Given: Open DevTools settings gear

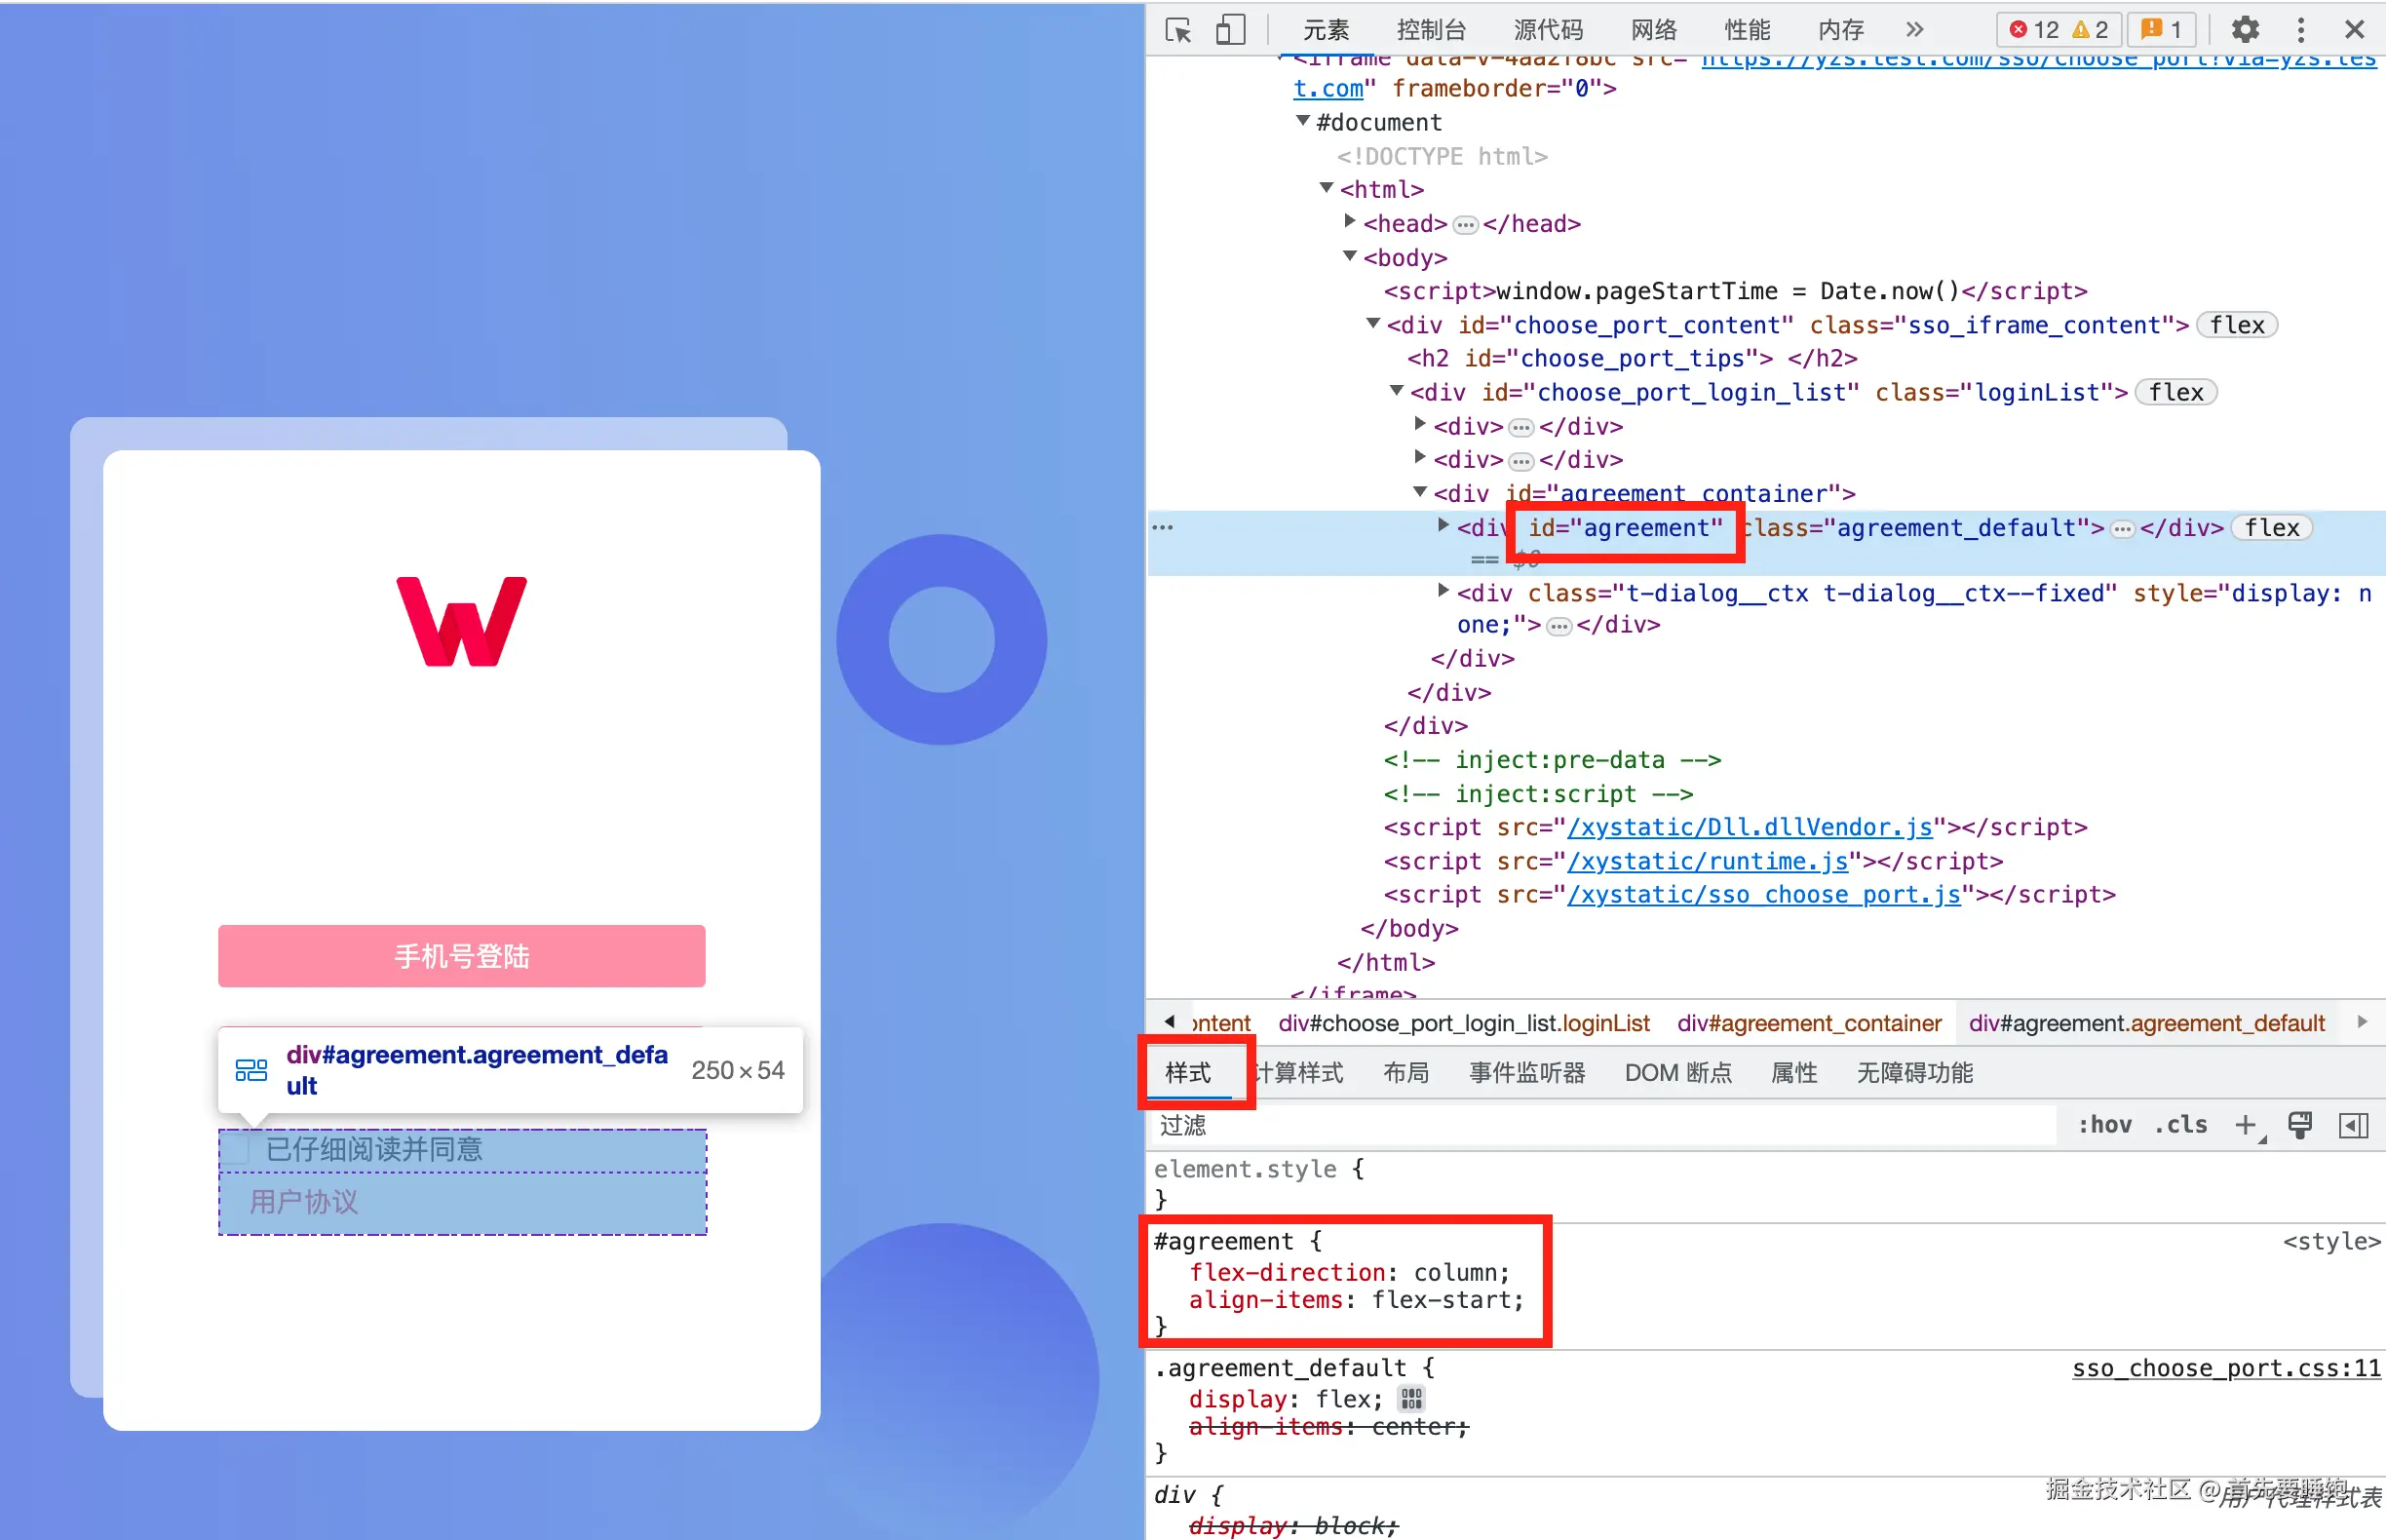Looking at the screenshot, I should click(2245, 30).
